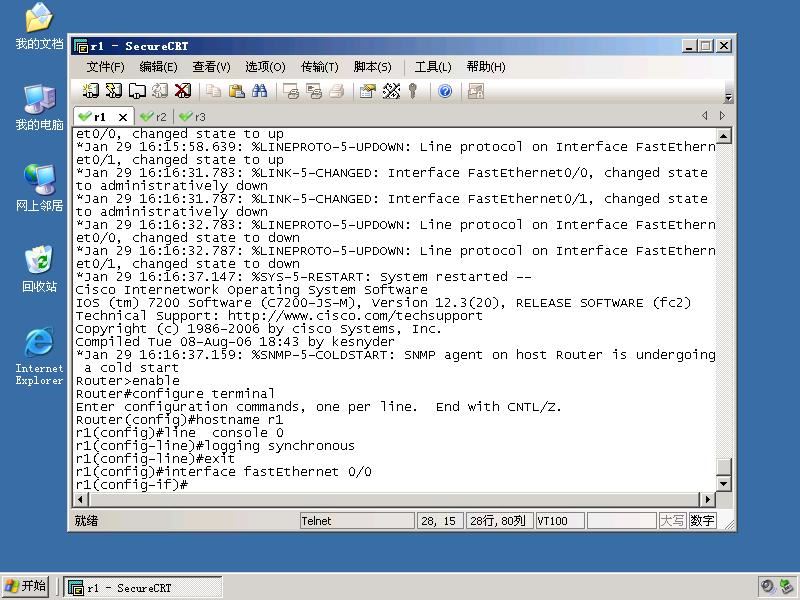The height and width of the screenshot is (600, 800).
Task: Click the speaker icon in system tray
Action: (x=767, y=587)
